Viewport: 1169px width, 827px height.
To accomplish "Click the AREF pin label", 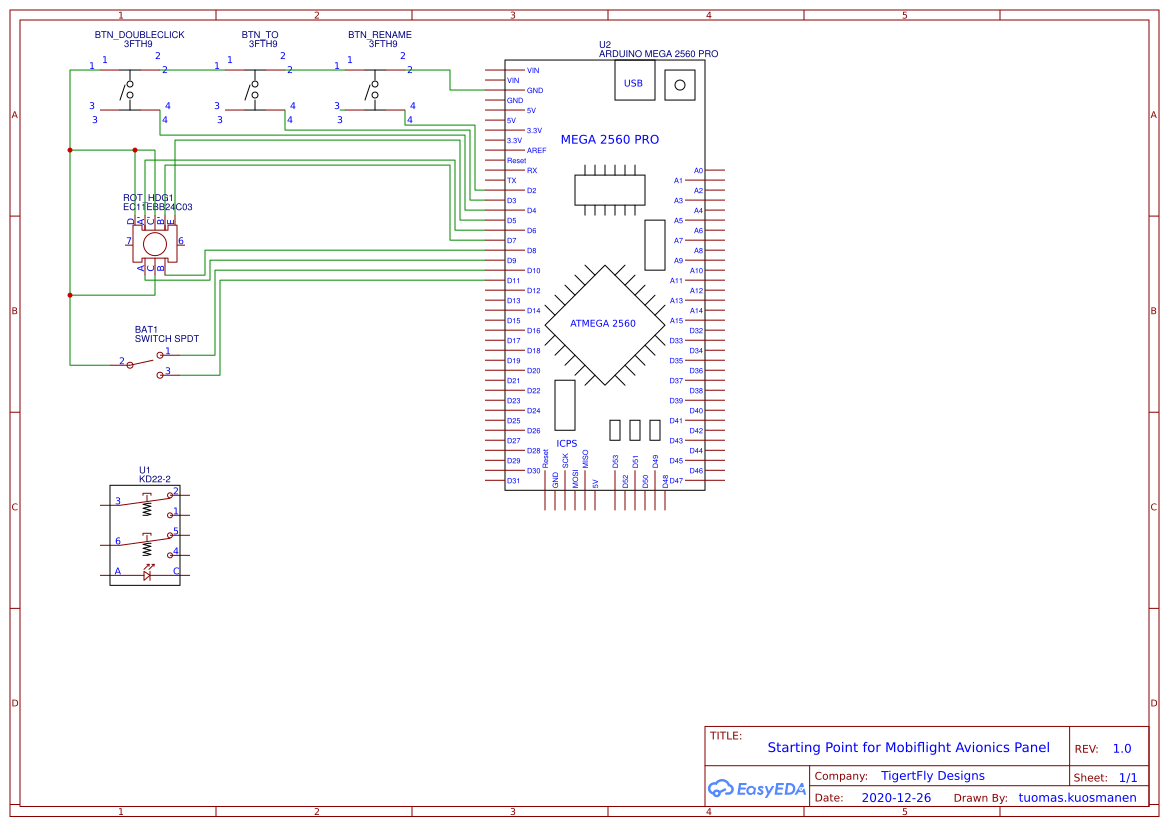I will click(537, 151).
